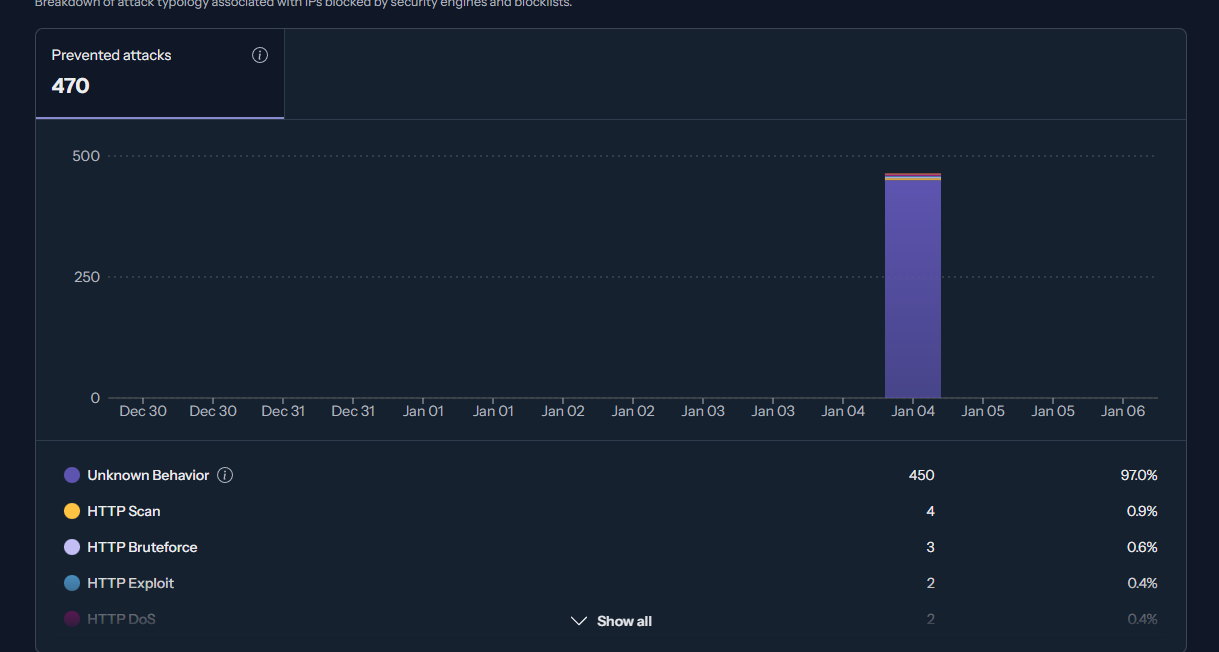Click the 470 prevented attacks count

tap(70, 86)
